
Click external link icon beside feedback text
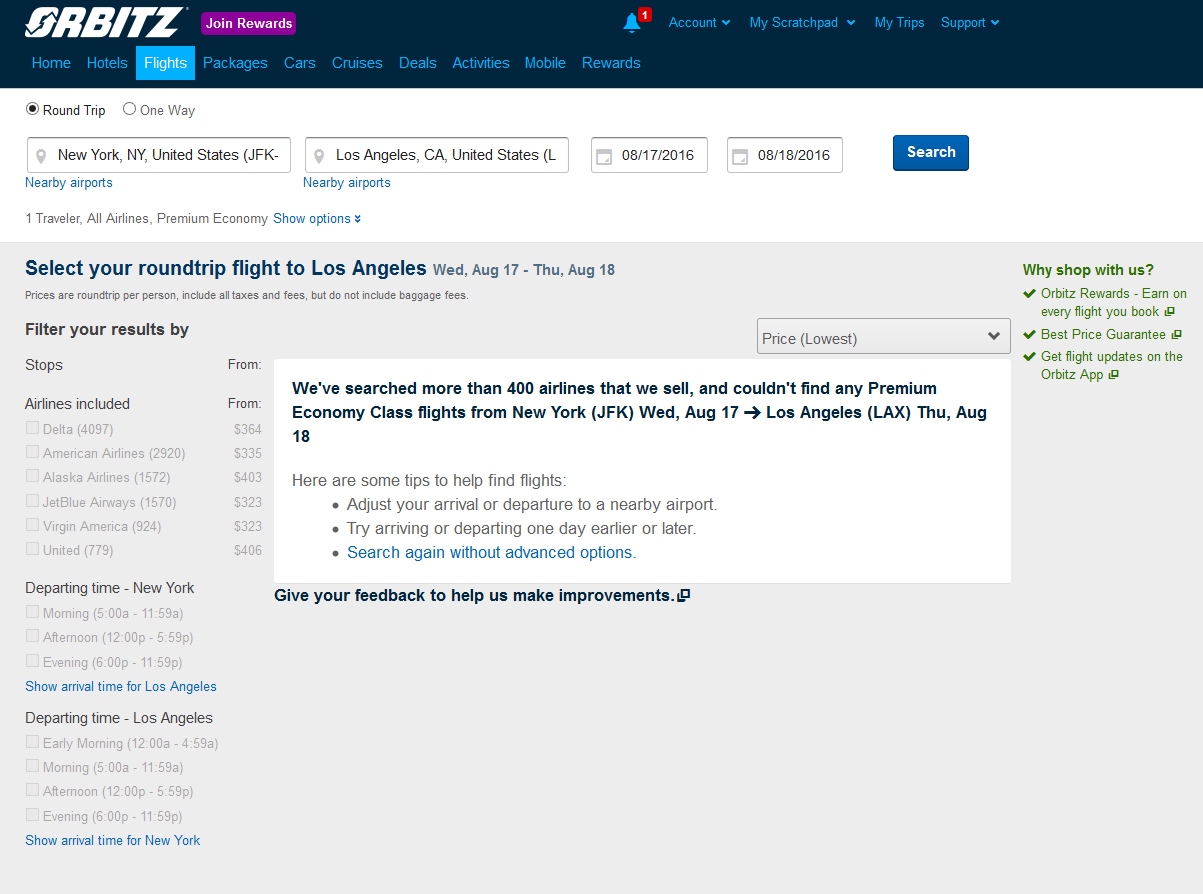pos(684,596)
